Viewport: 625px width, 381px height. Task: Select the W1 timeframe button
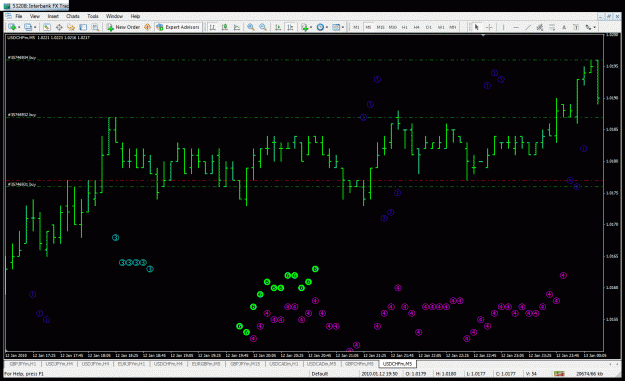[x=441, y=27]
